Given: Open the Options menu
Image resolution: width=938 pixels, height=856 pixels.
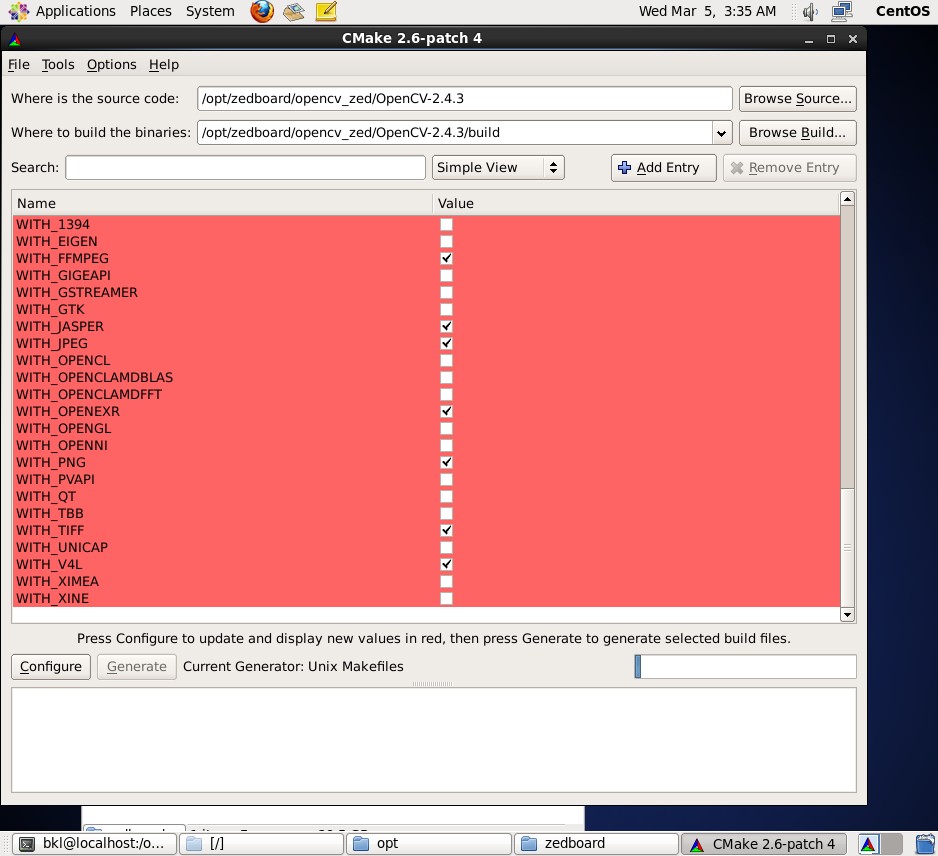Looking at the screenshot, I should pos(111,65).
